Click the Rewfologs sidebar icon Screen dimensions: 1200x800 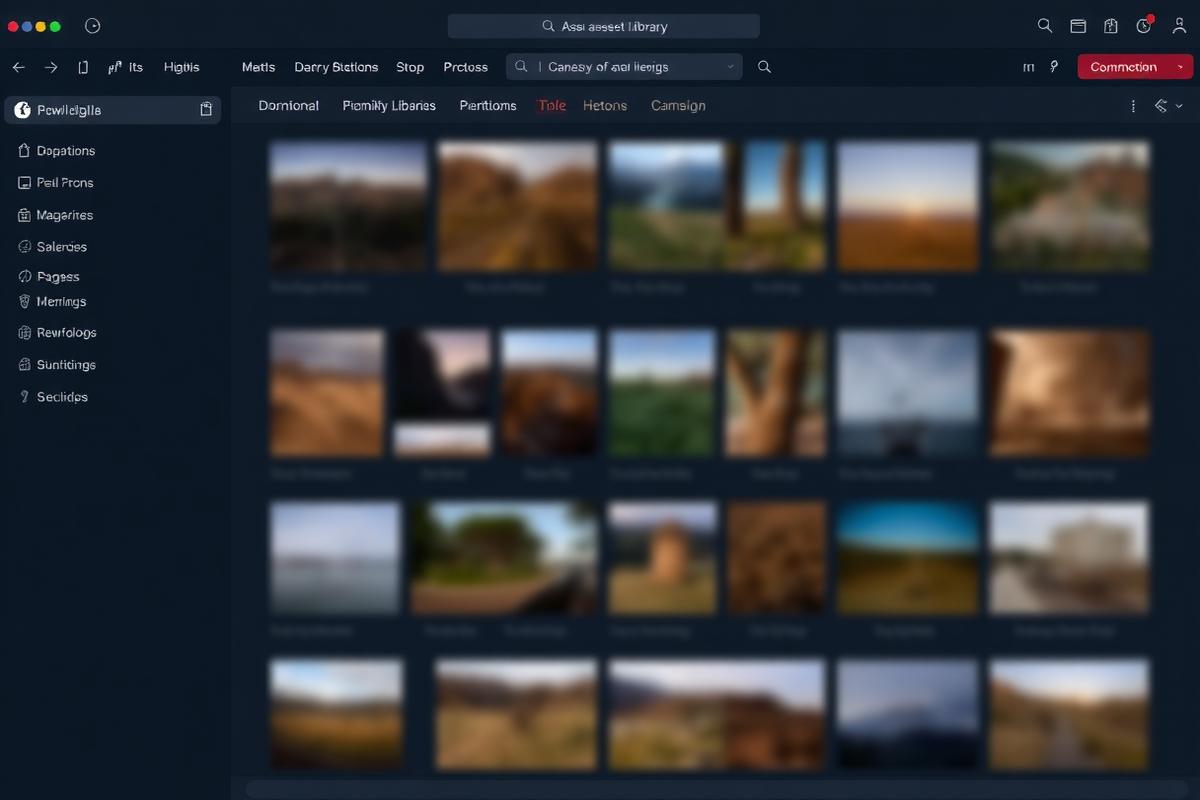[x=25, y=333]
